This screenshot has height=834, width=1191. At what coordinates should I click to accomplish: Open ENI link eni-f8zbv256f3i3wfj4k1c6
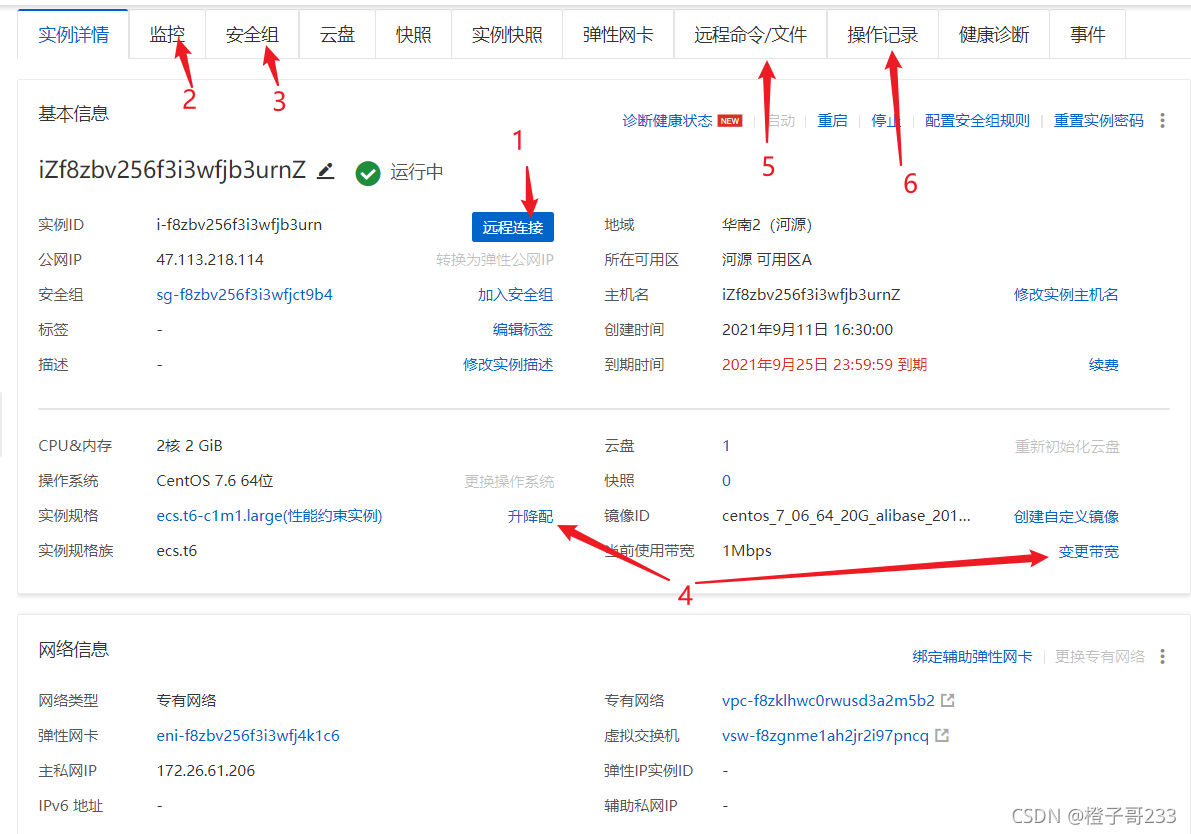[x=248, y=735]
